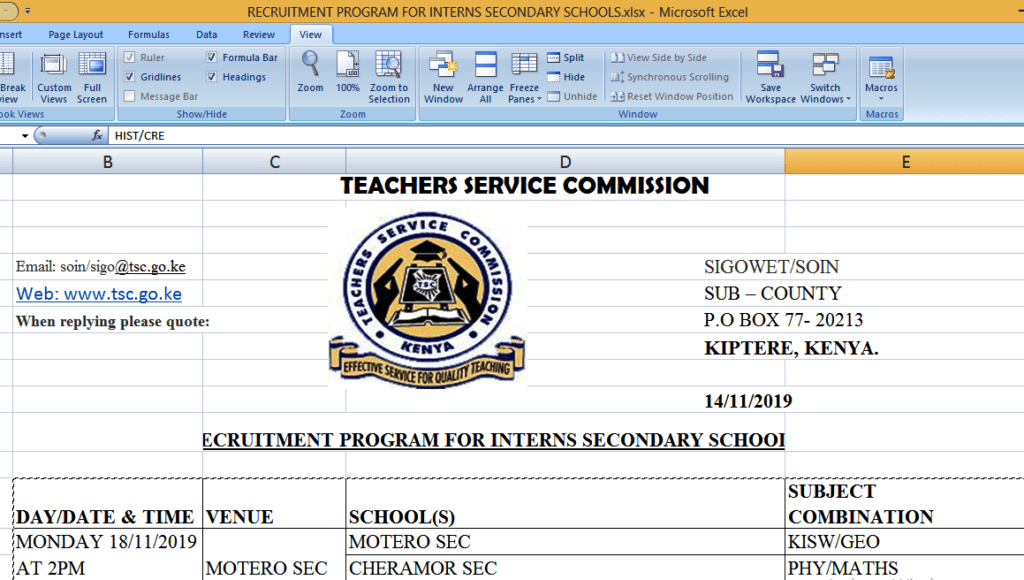The width and height of the screenshot is (1024, 580).
Task: Click the insert function fx icon
Action: (97, 135)
